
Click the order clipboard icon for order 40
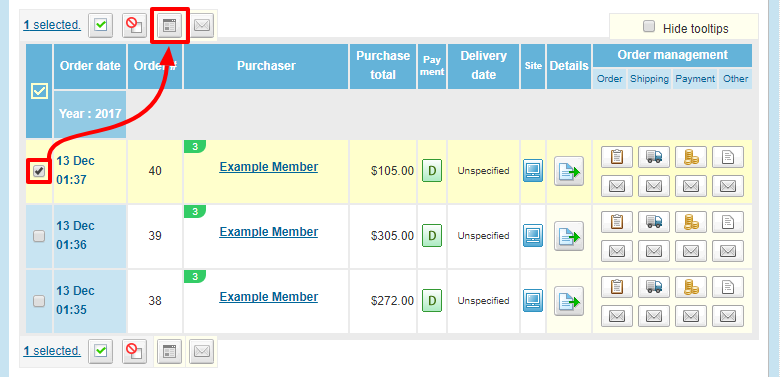pyautogui.click(x=617, y=157)
